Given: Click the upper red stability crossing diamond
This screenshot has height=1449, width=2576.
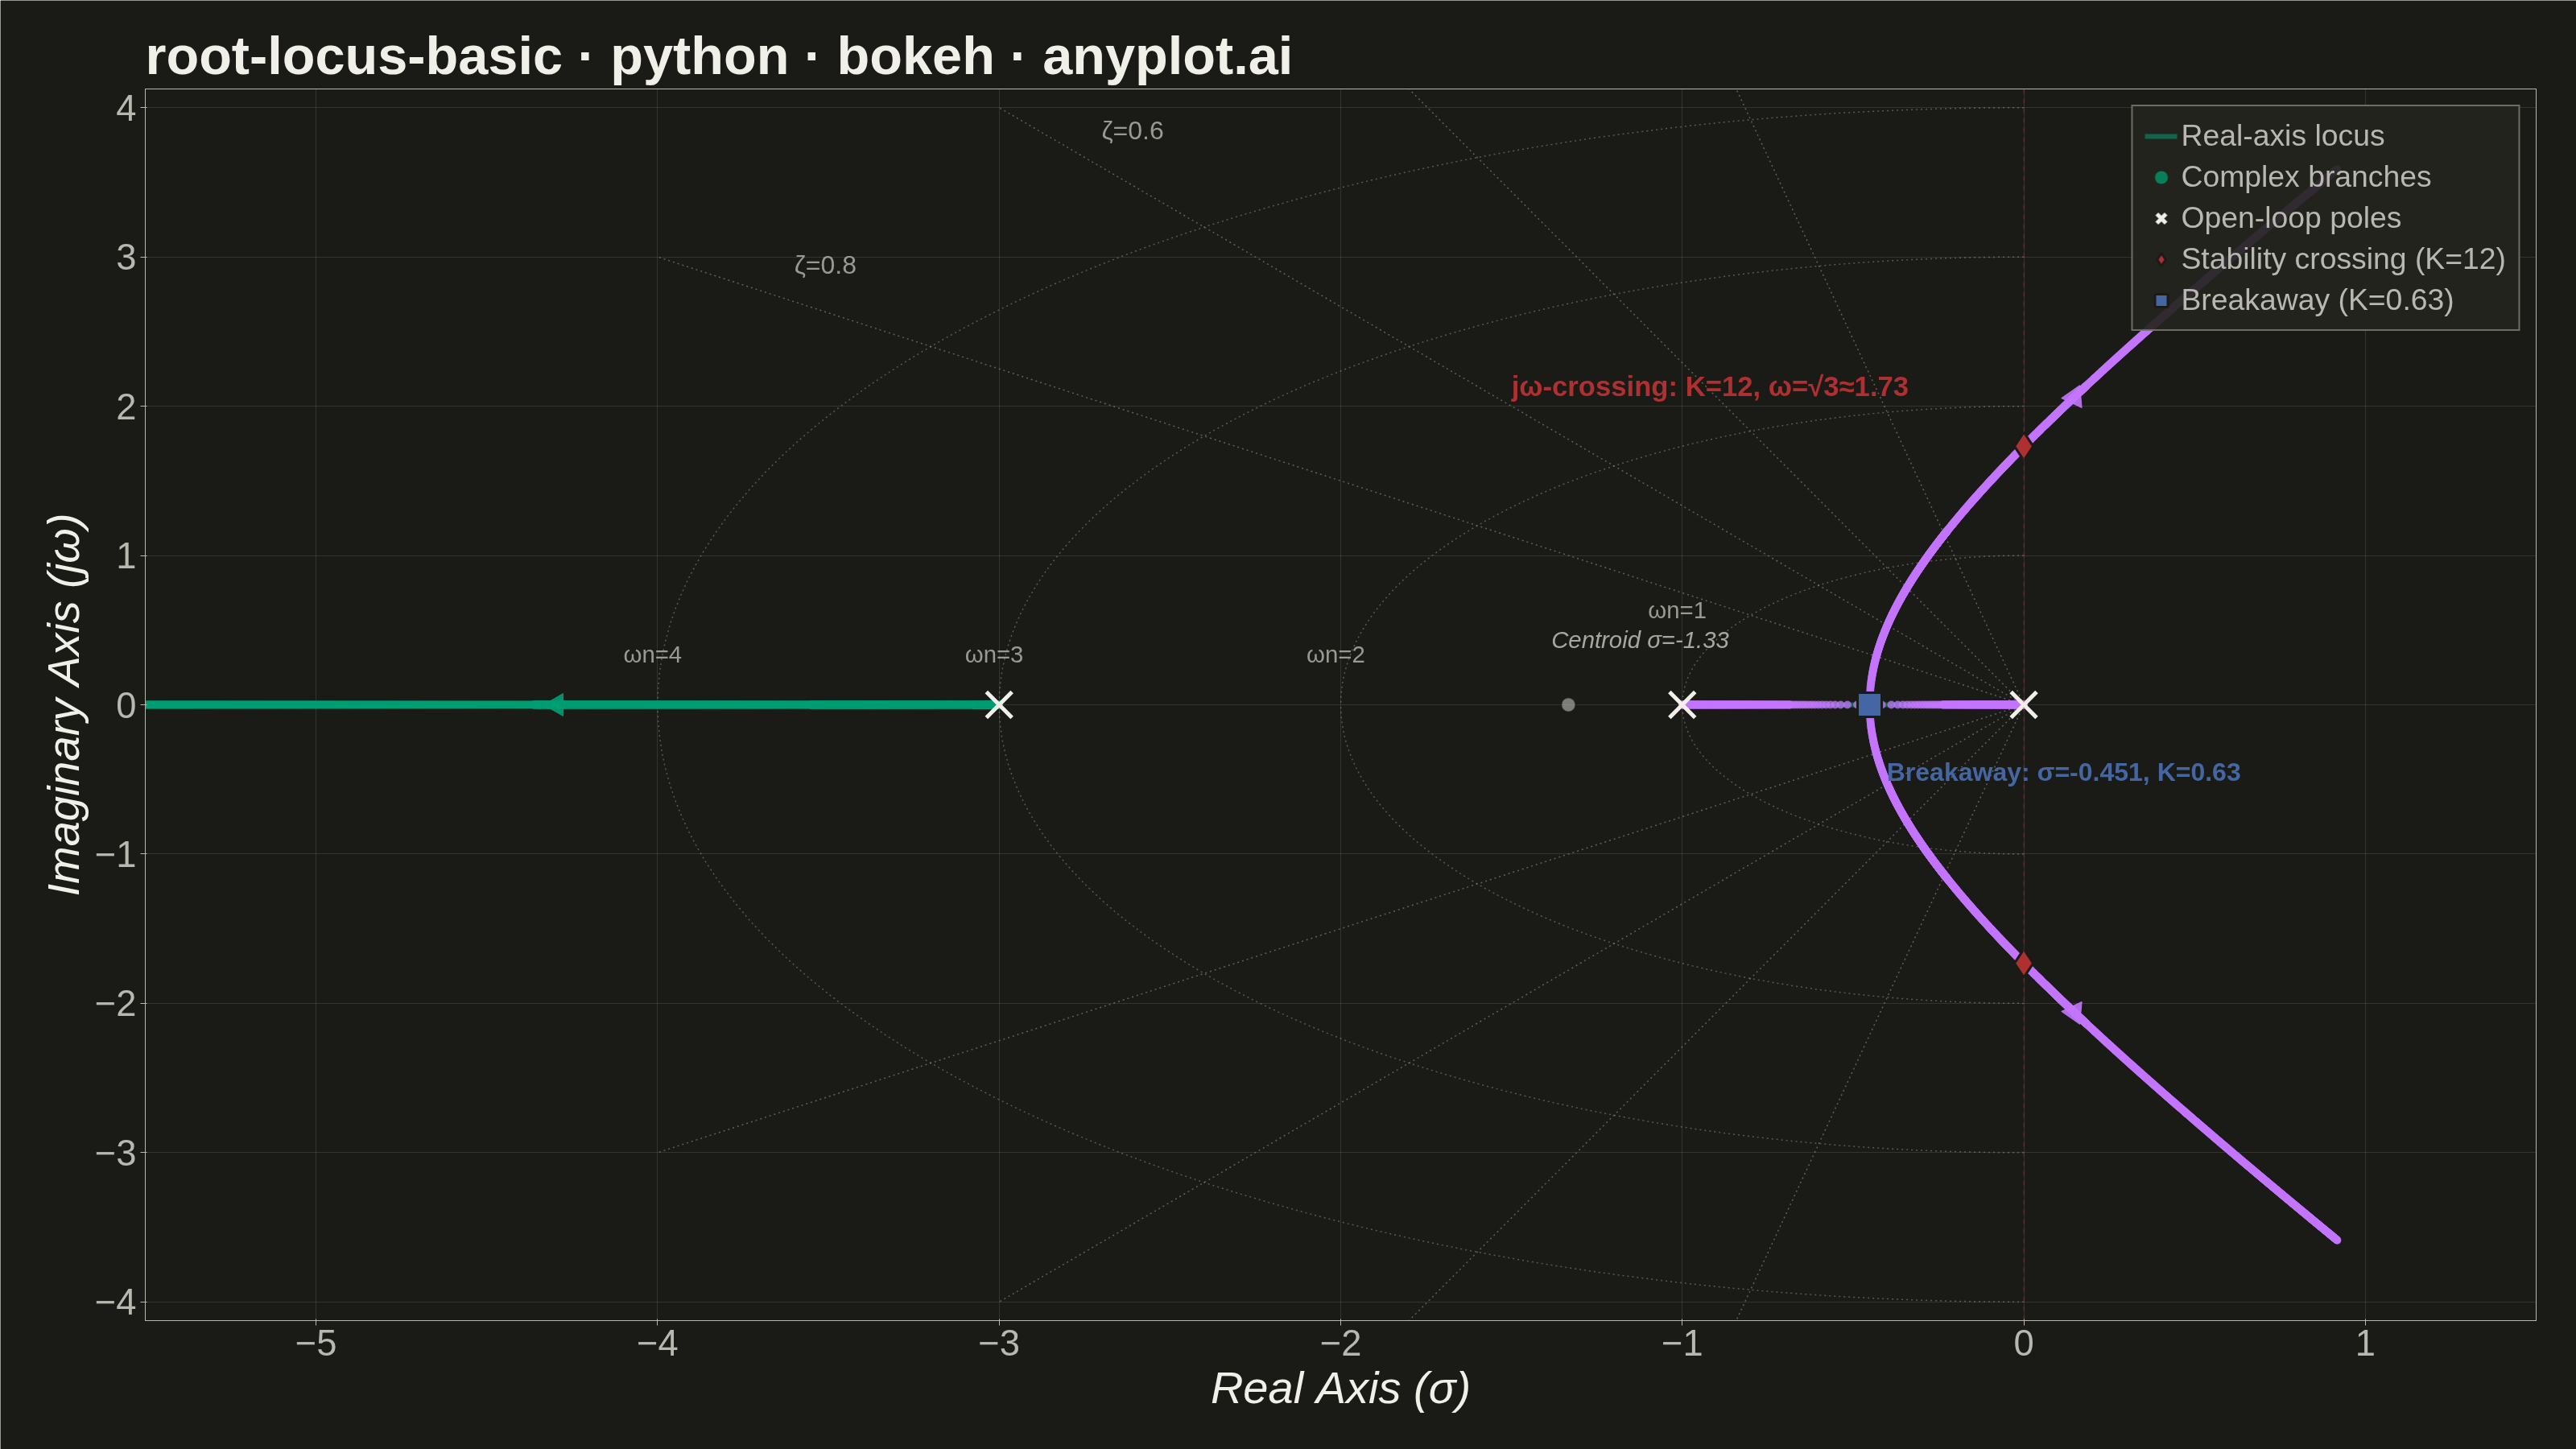Looking at the screenshot, I should click(2023, 445).
